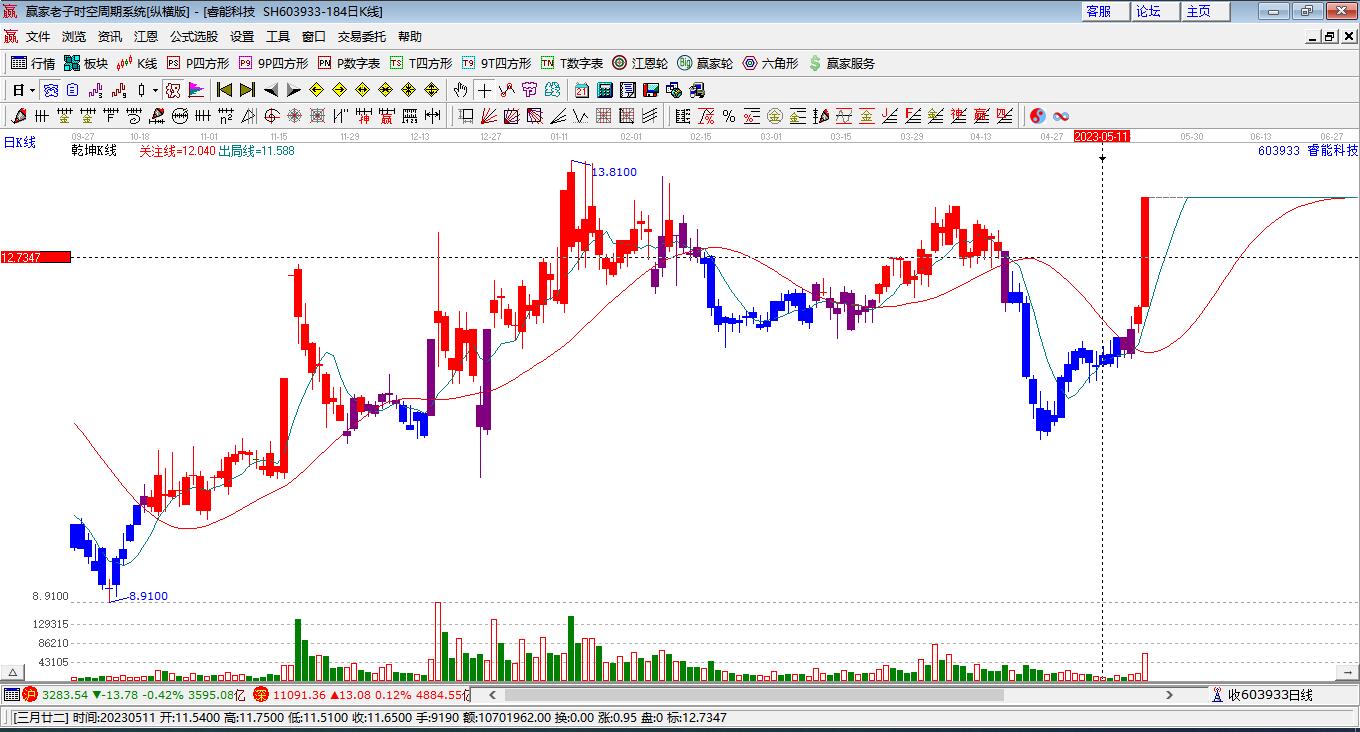The height and width of the screenshot is (732, 1360).
Task: Jump to first bar icon
Action: pos(225,90)
